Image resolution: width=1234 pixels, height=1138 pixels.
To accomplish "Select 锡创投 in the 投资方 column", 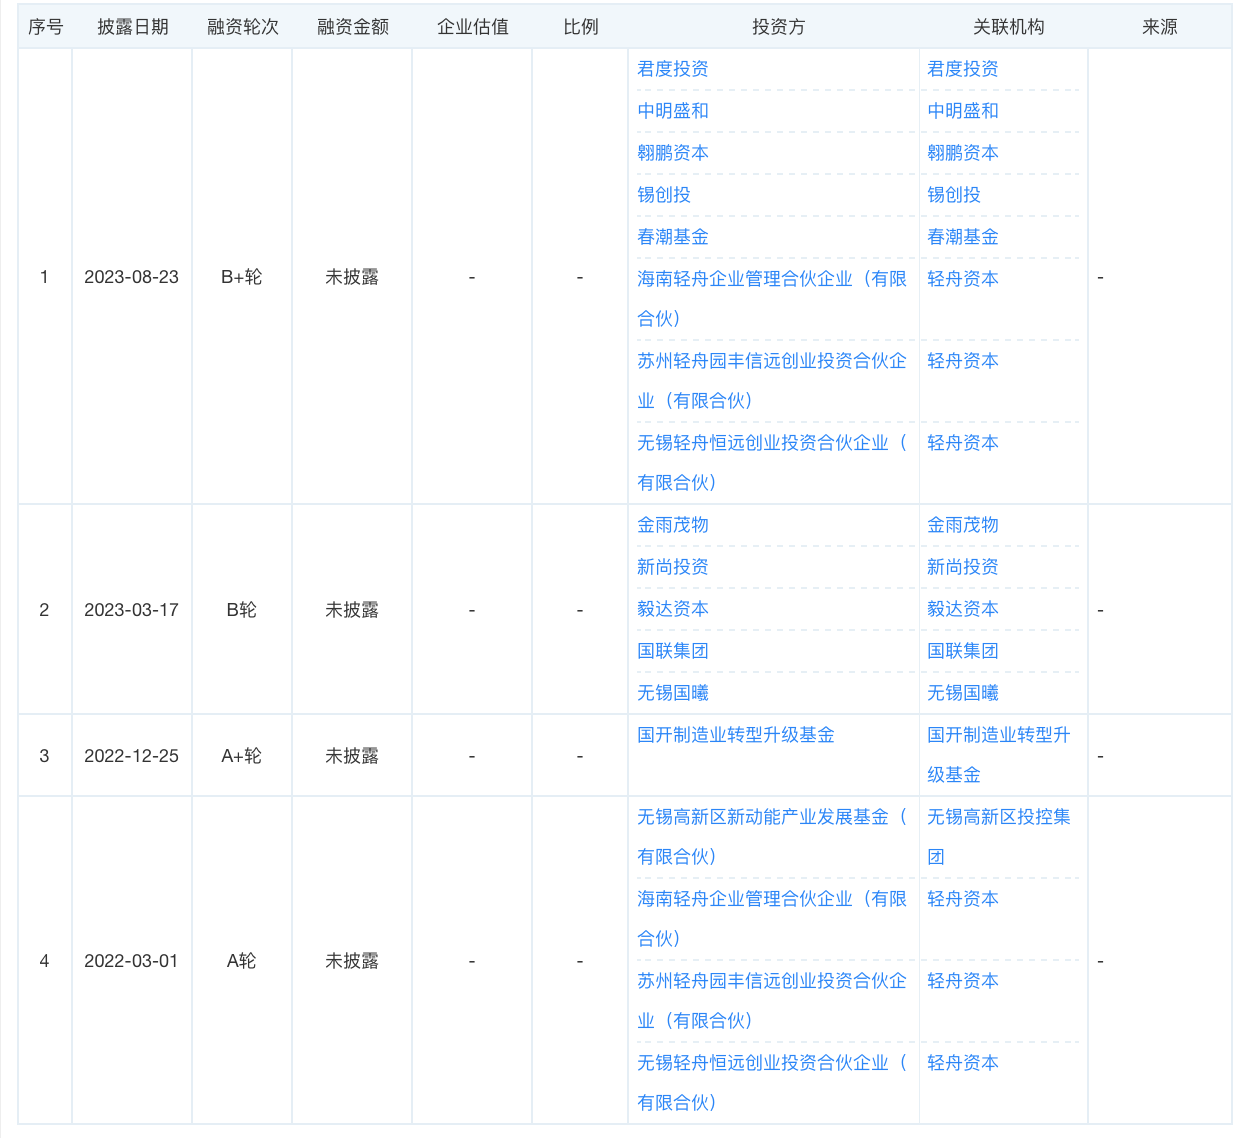I will tap(664, 195).
